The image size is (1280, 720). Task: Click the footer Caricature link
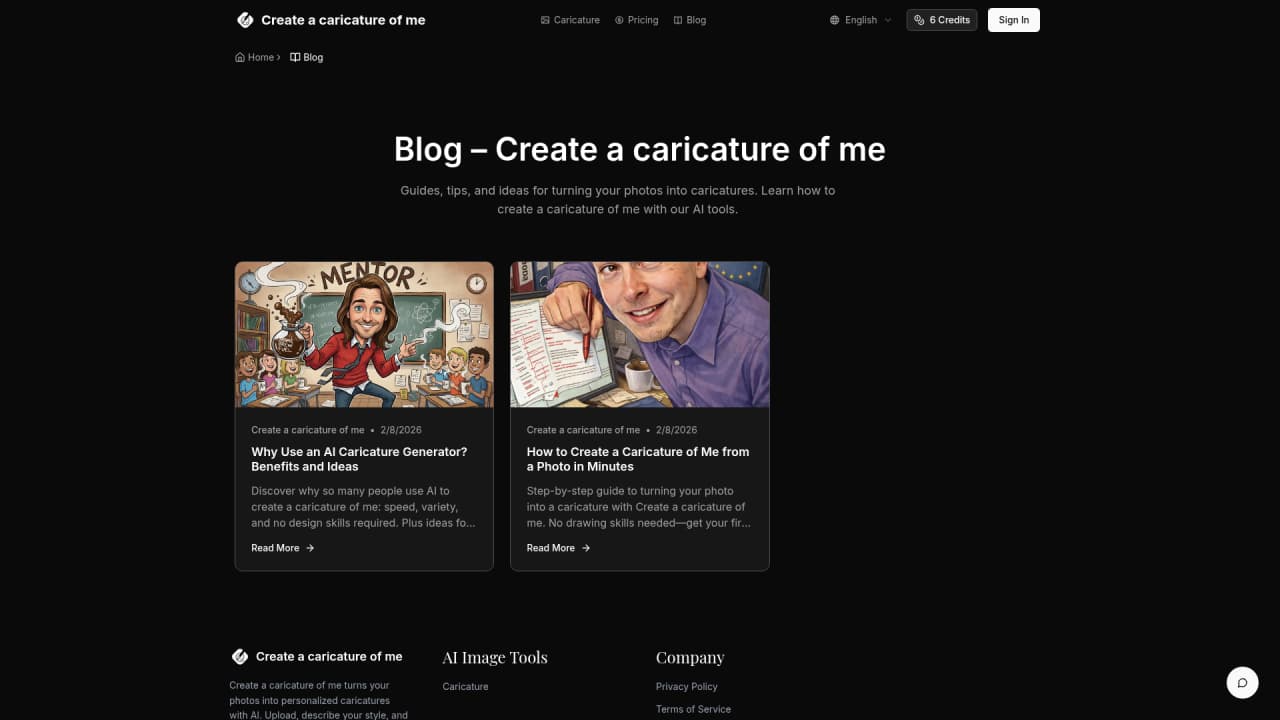point(466,687)
